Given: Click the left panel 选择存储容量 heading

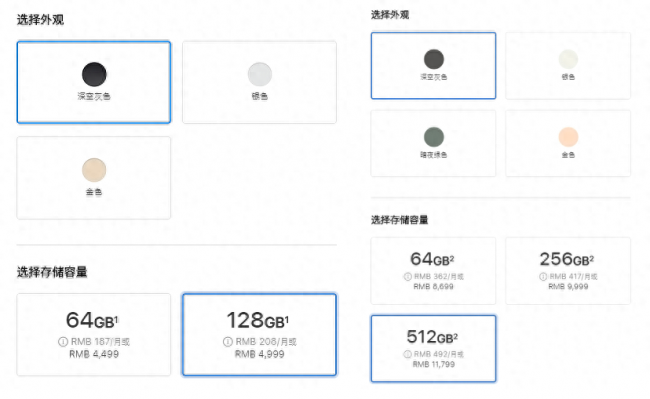Looking at the screenshot, I should pyautogui.click(x=52, y=272).
